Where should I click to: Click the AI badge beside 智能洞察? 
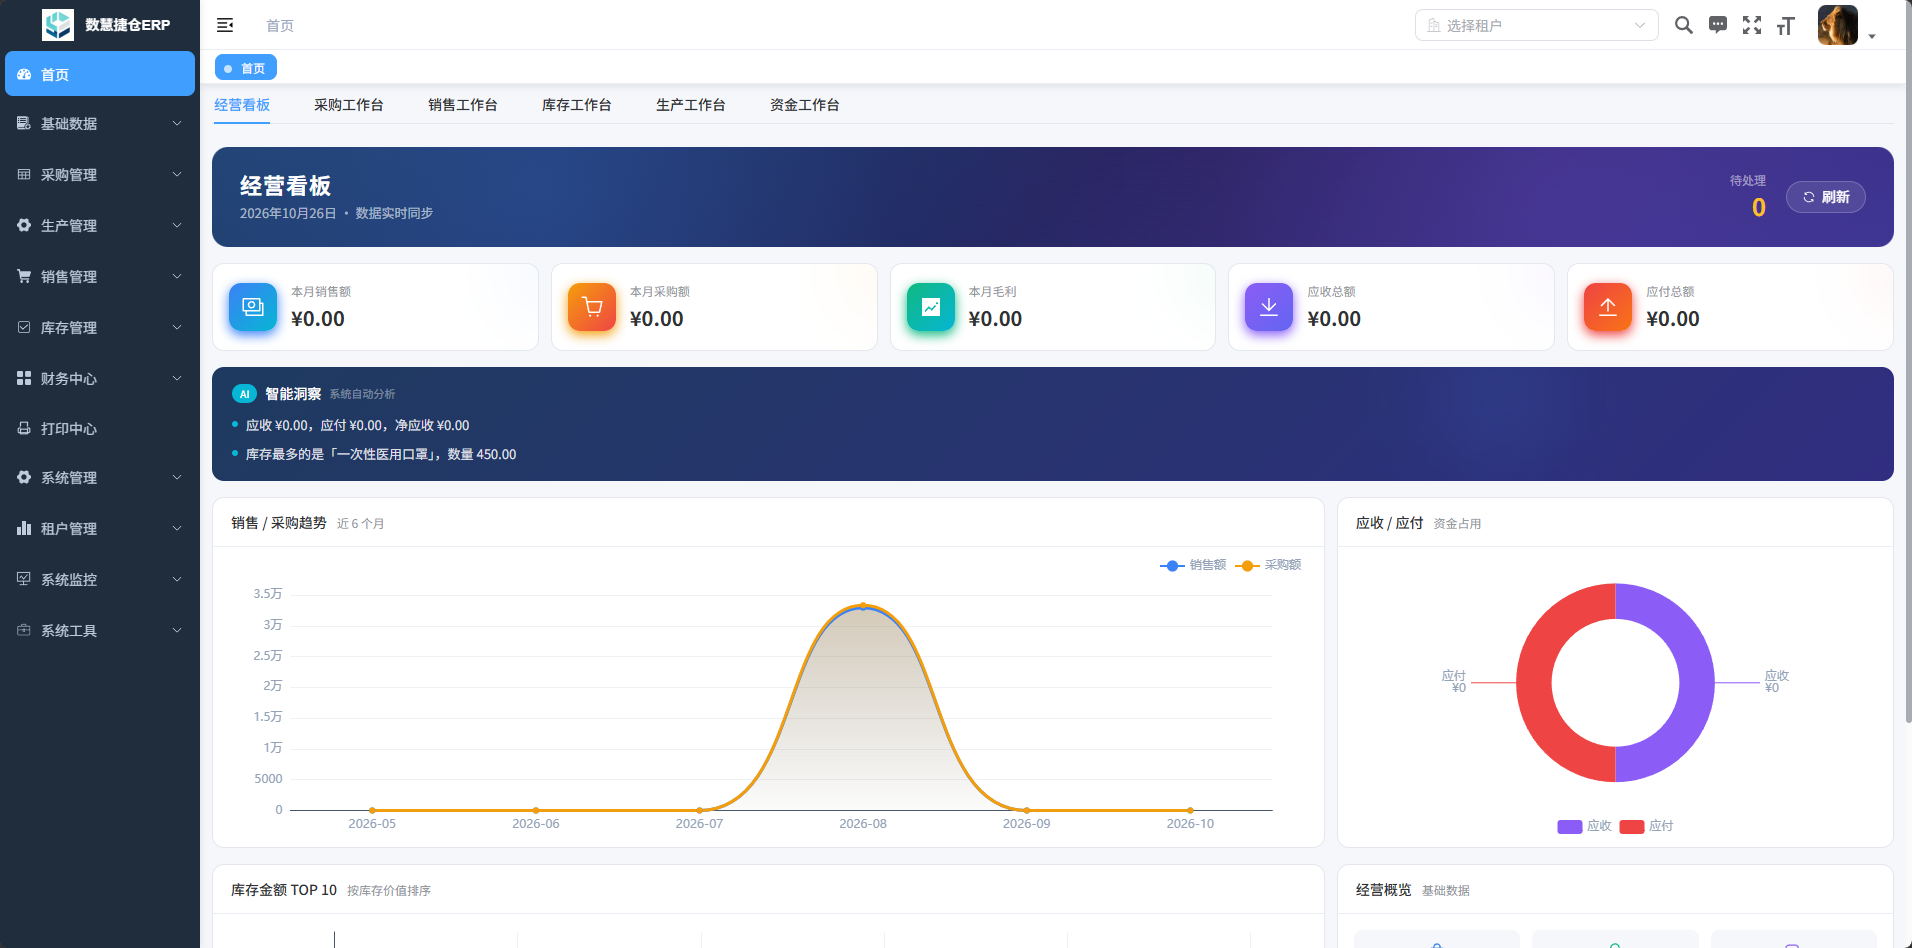(x=245, y=394)
